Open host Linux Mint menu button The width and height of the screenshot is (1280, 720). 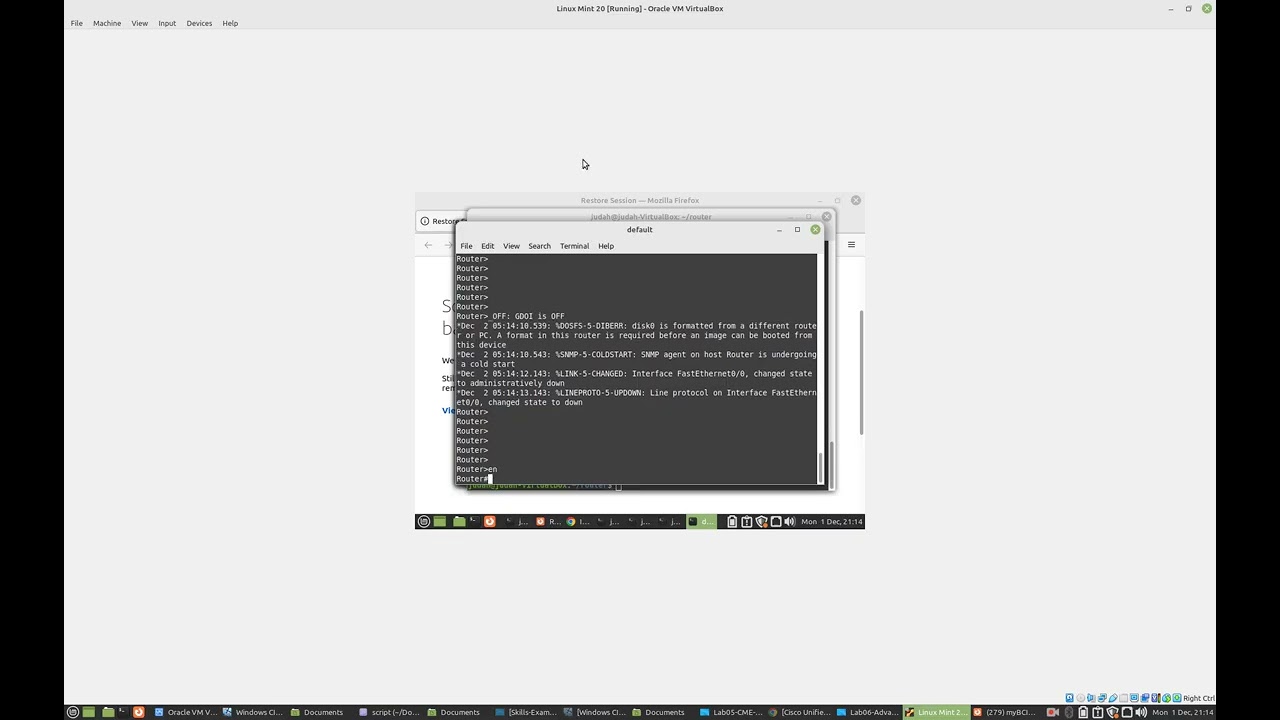click(x=73, y=712)
